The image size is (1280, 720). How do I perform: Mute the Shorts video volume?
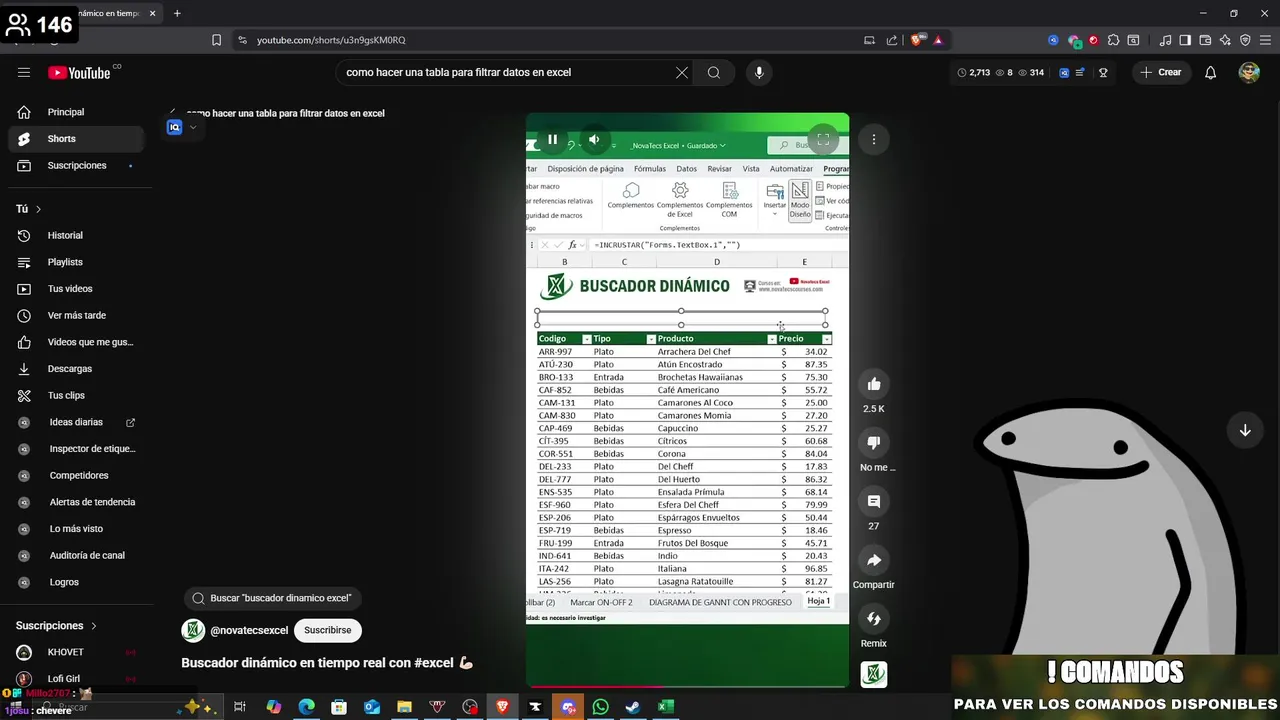point(594,140)
